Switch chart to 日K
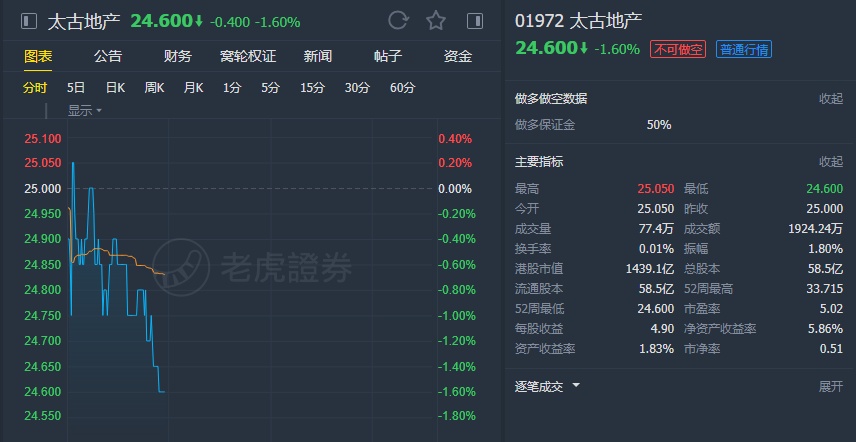856x442 pixels. click(115, 88)
